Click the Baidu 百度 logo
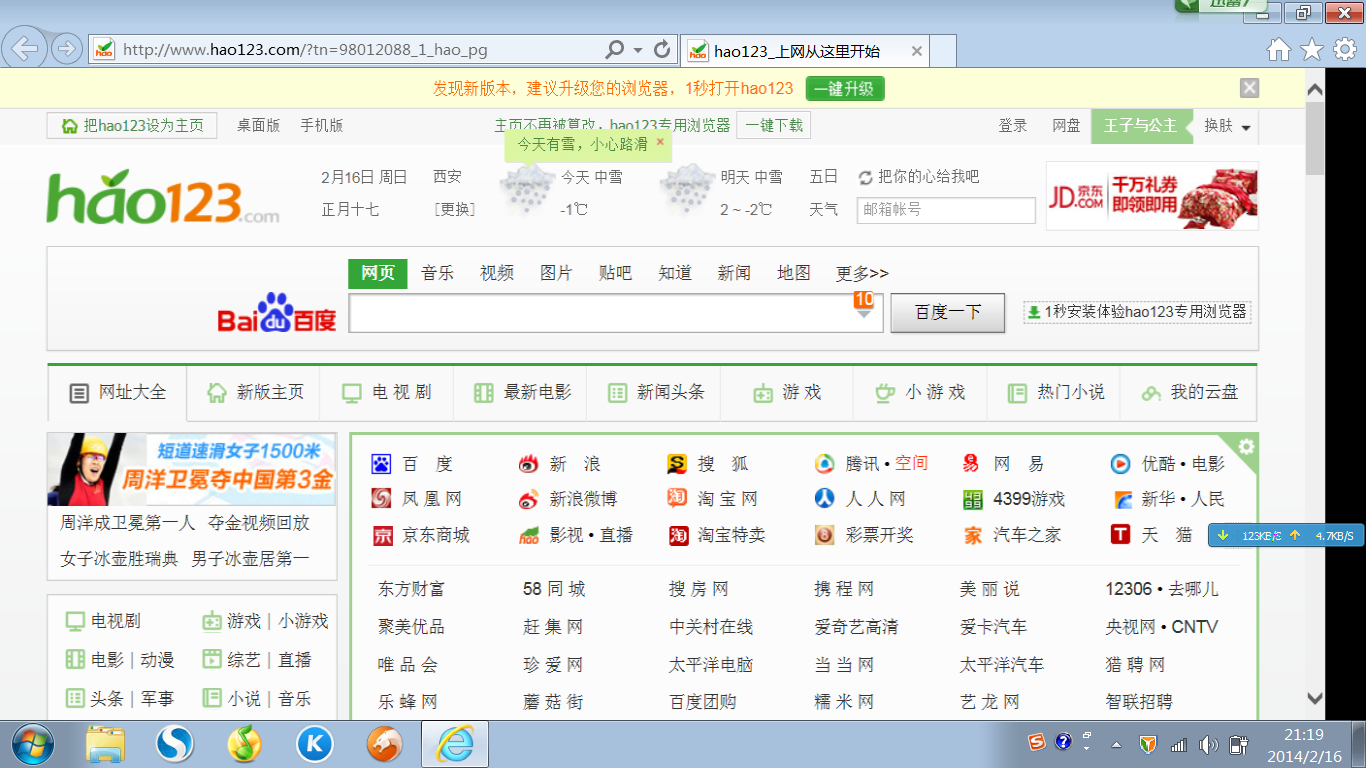This screenshot has width=1366, height=768. [x=277, y=312]
